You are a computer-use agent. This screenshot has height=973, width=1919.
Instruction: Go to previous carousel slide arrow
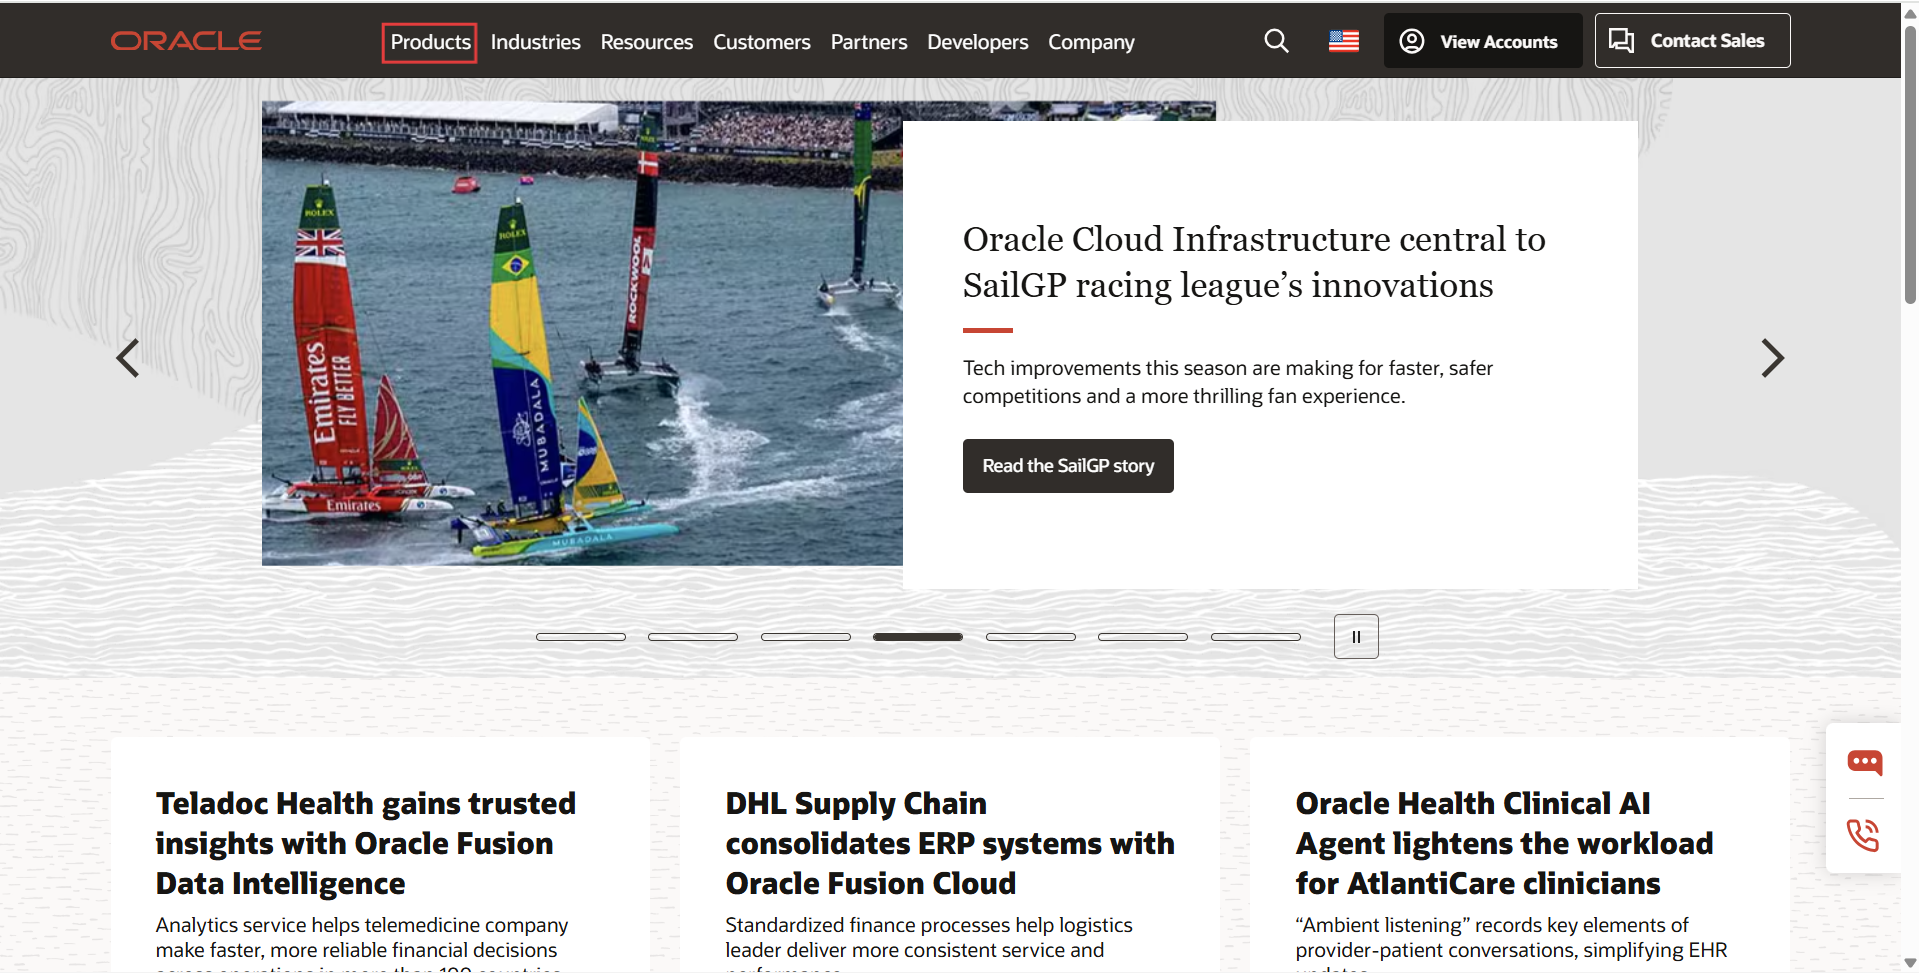click(128, 358)
